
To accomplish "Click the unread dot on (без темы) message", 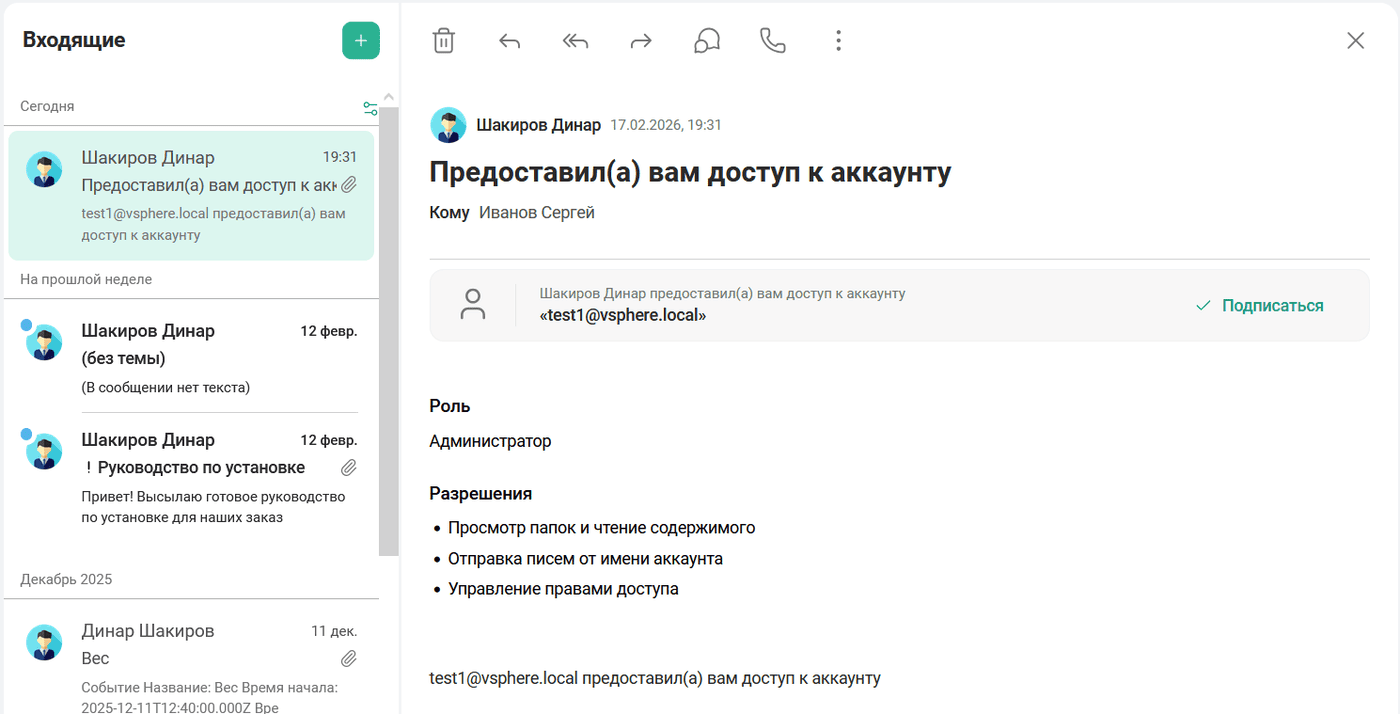I will point(26,325).
